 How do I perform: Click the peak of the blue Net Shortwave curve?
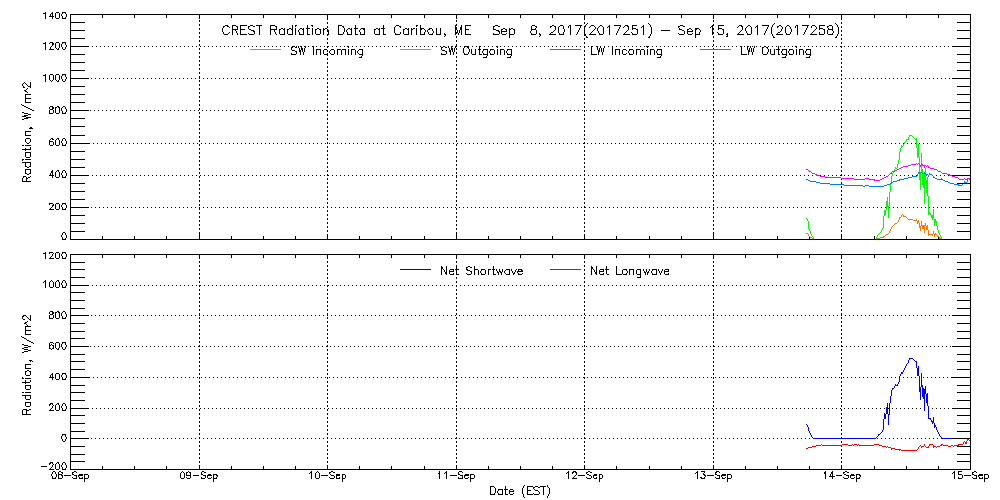click(911, 358)
